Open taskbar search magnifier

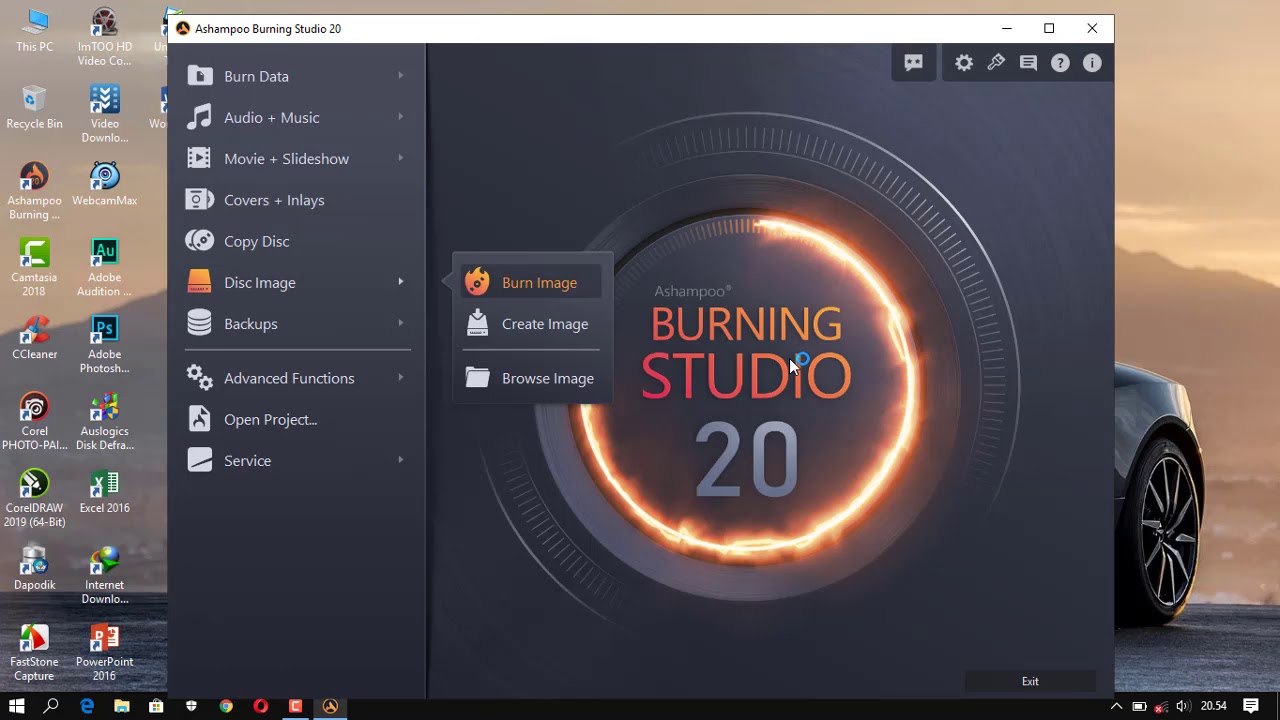(x=52, y=706)
